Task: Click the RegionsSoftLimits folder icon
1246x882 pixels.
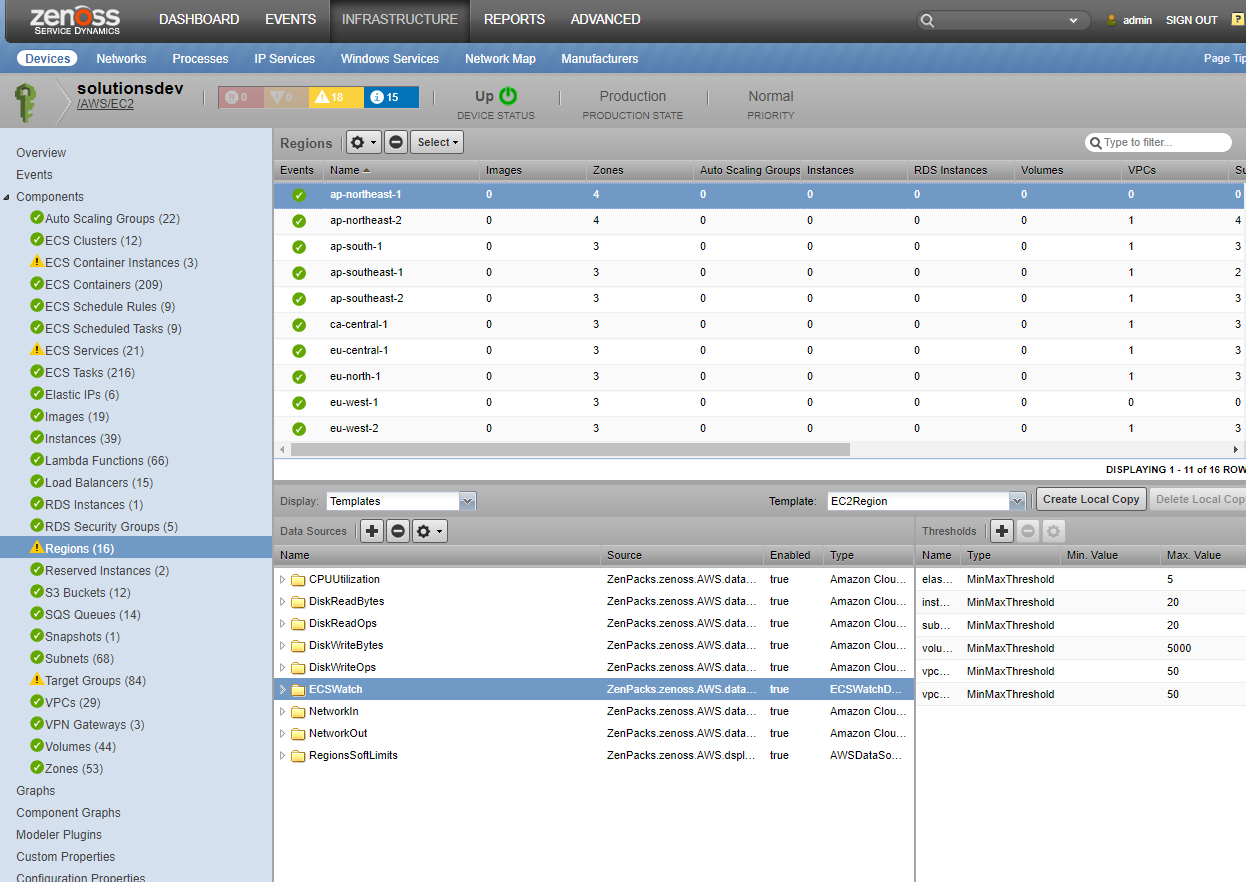Action: 298,756
